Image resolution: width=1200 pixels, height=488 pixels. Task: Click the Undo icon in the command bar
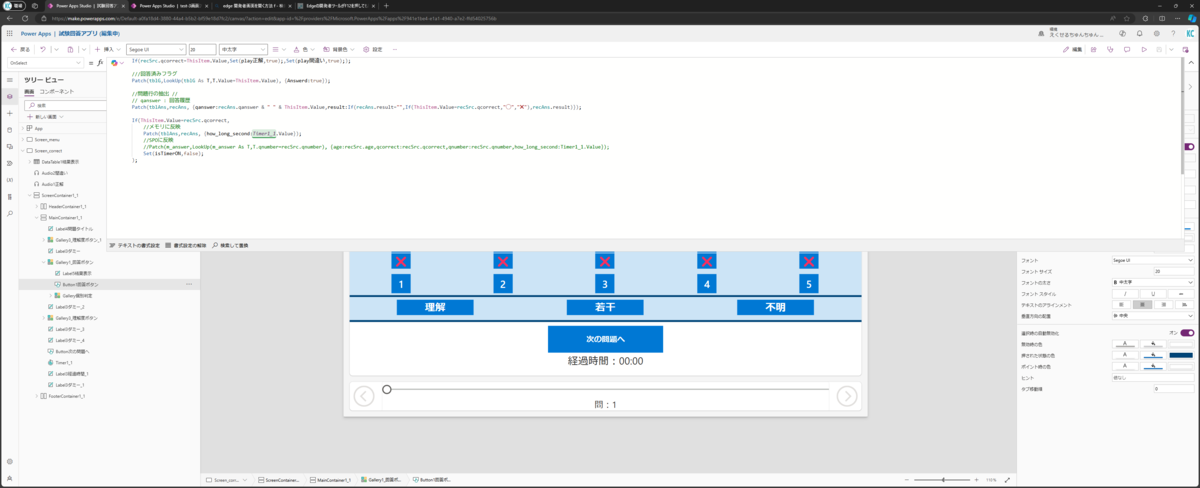(x=42, y=49)
